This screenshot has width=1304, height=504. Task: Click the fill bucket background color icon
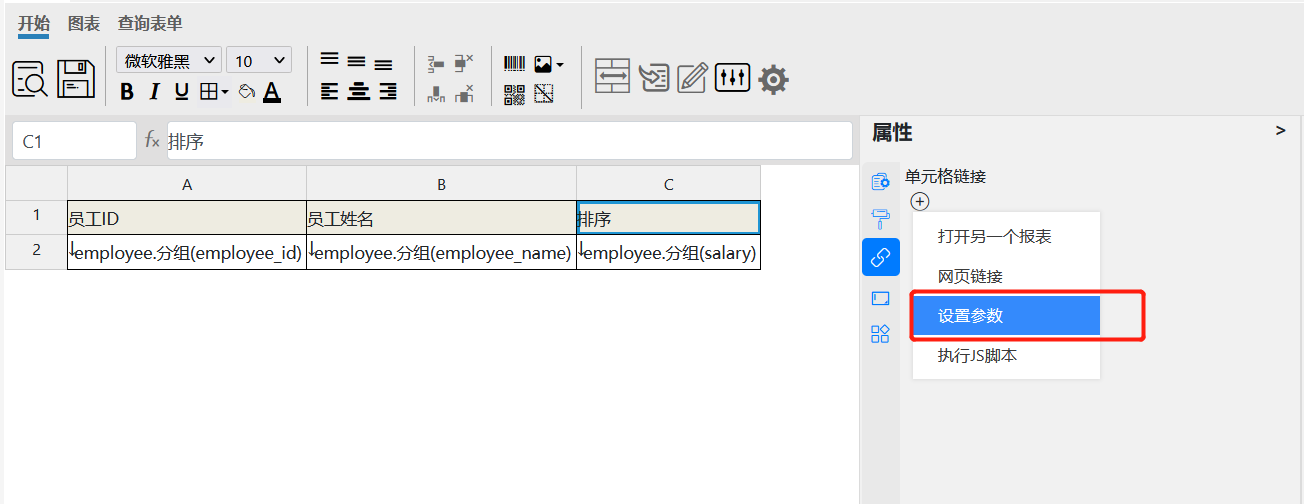[246, 92]
